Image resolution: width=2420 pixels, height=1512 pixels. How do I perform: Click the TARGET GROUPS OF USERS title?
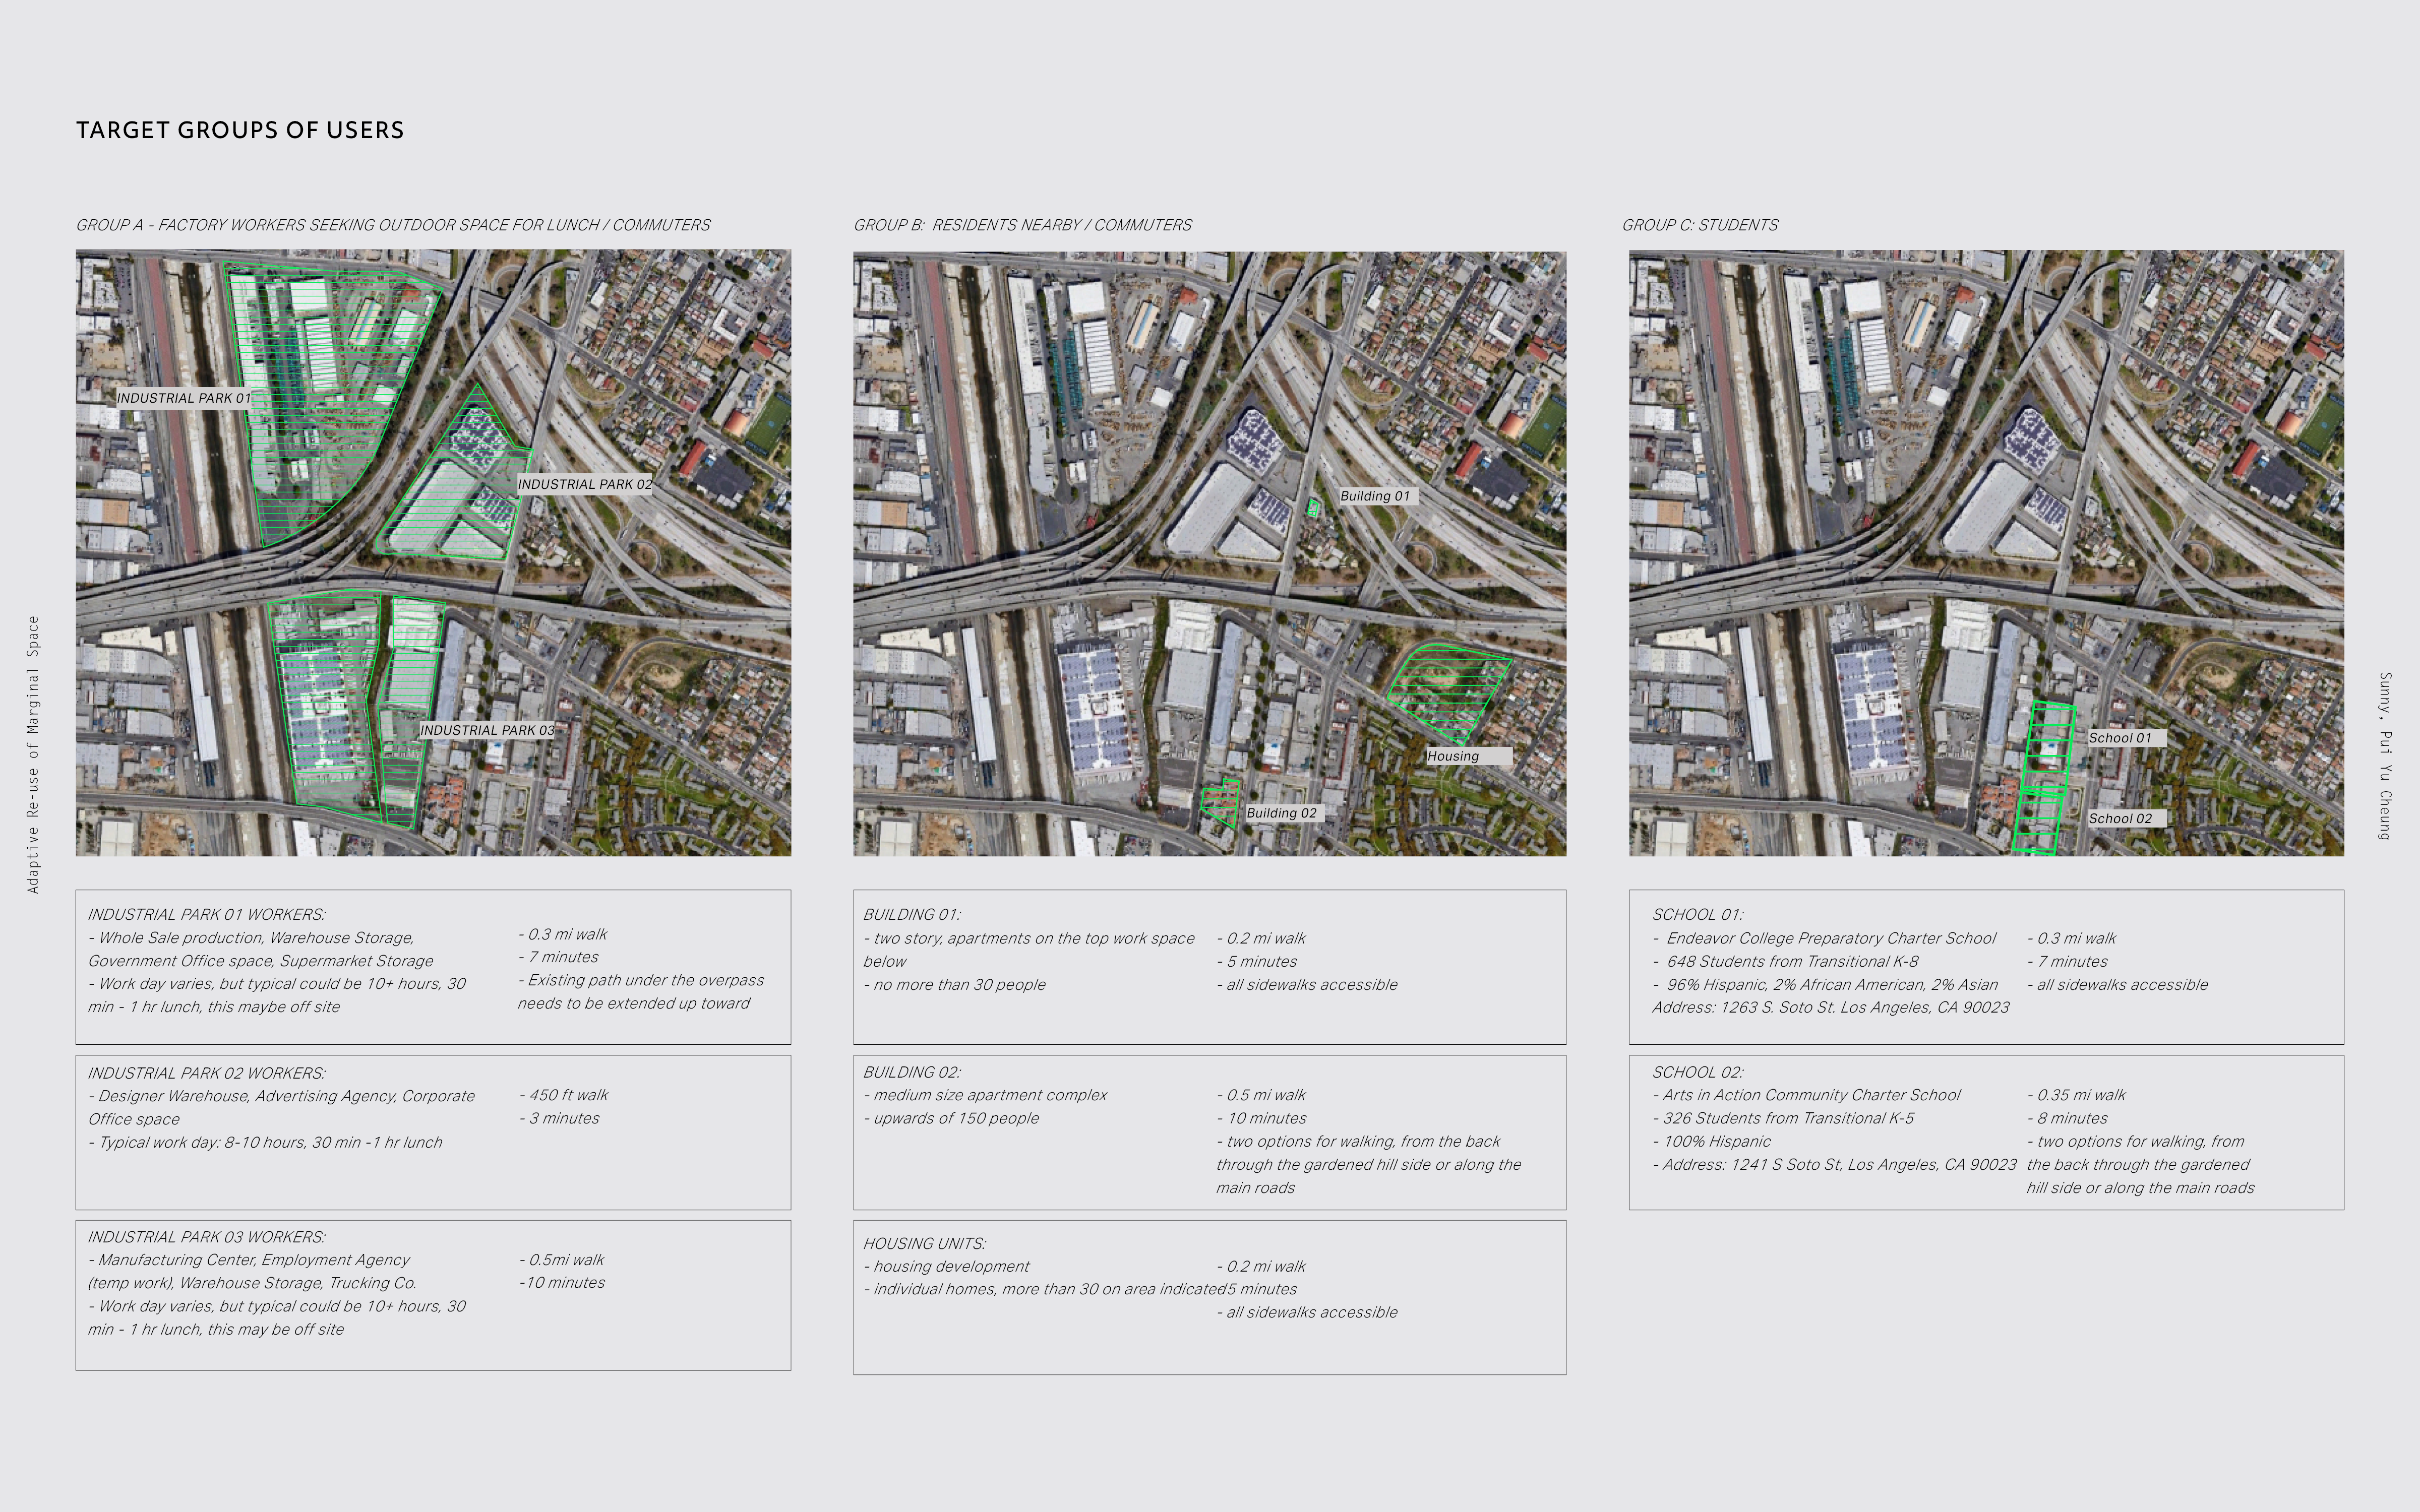240,130
